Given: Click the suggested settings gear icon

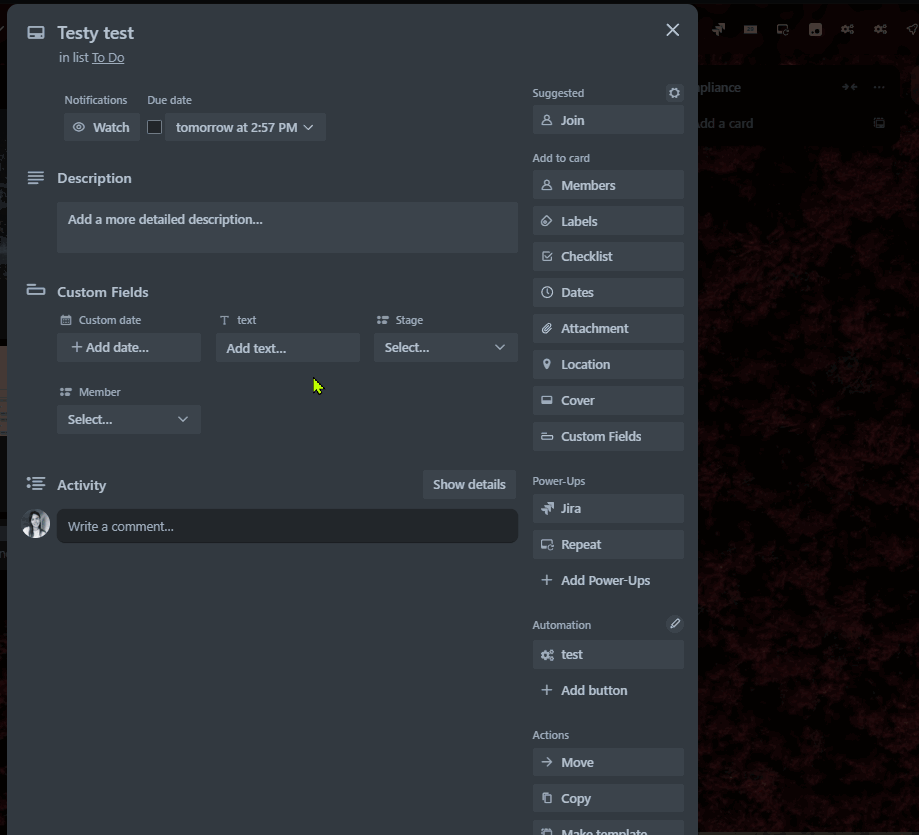Looking at the screenshot, I should tap(674, 92).
